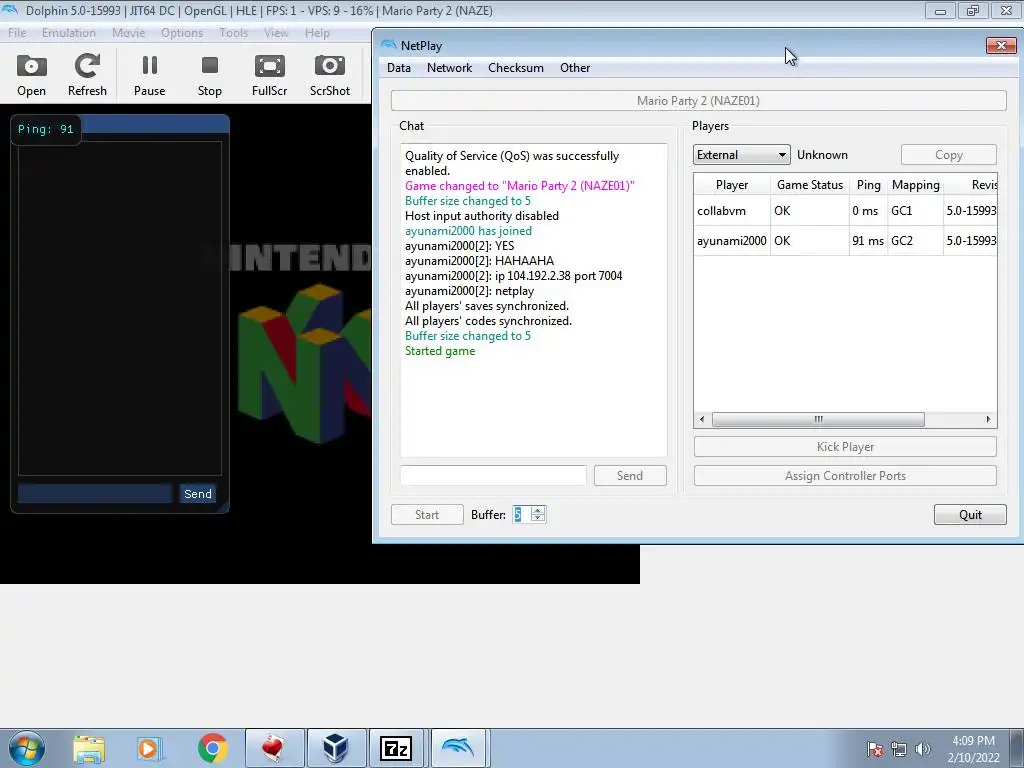Click the network tray icon
Screen dimensions: 1024x768
tap(899, 749)
